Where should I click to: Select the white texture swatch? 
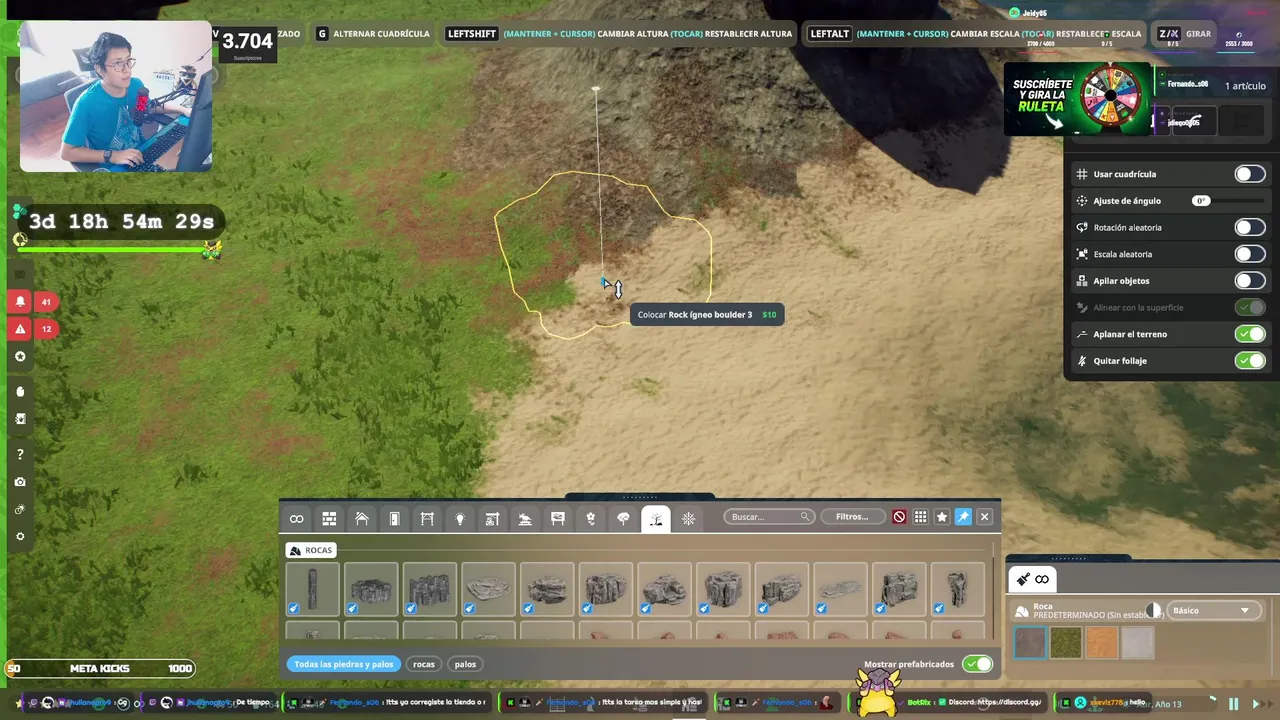point(1137,642)
